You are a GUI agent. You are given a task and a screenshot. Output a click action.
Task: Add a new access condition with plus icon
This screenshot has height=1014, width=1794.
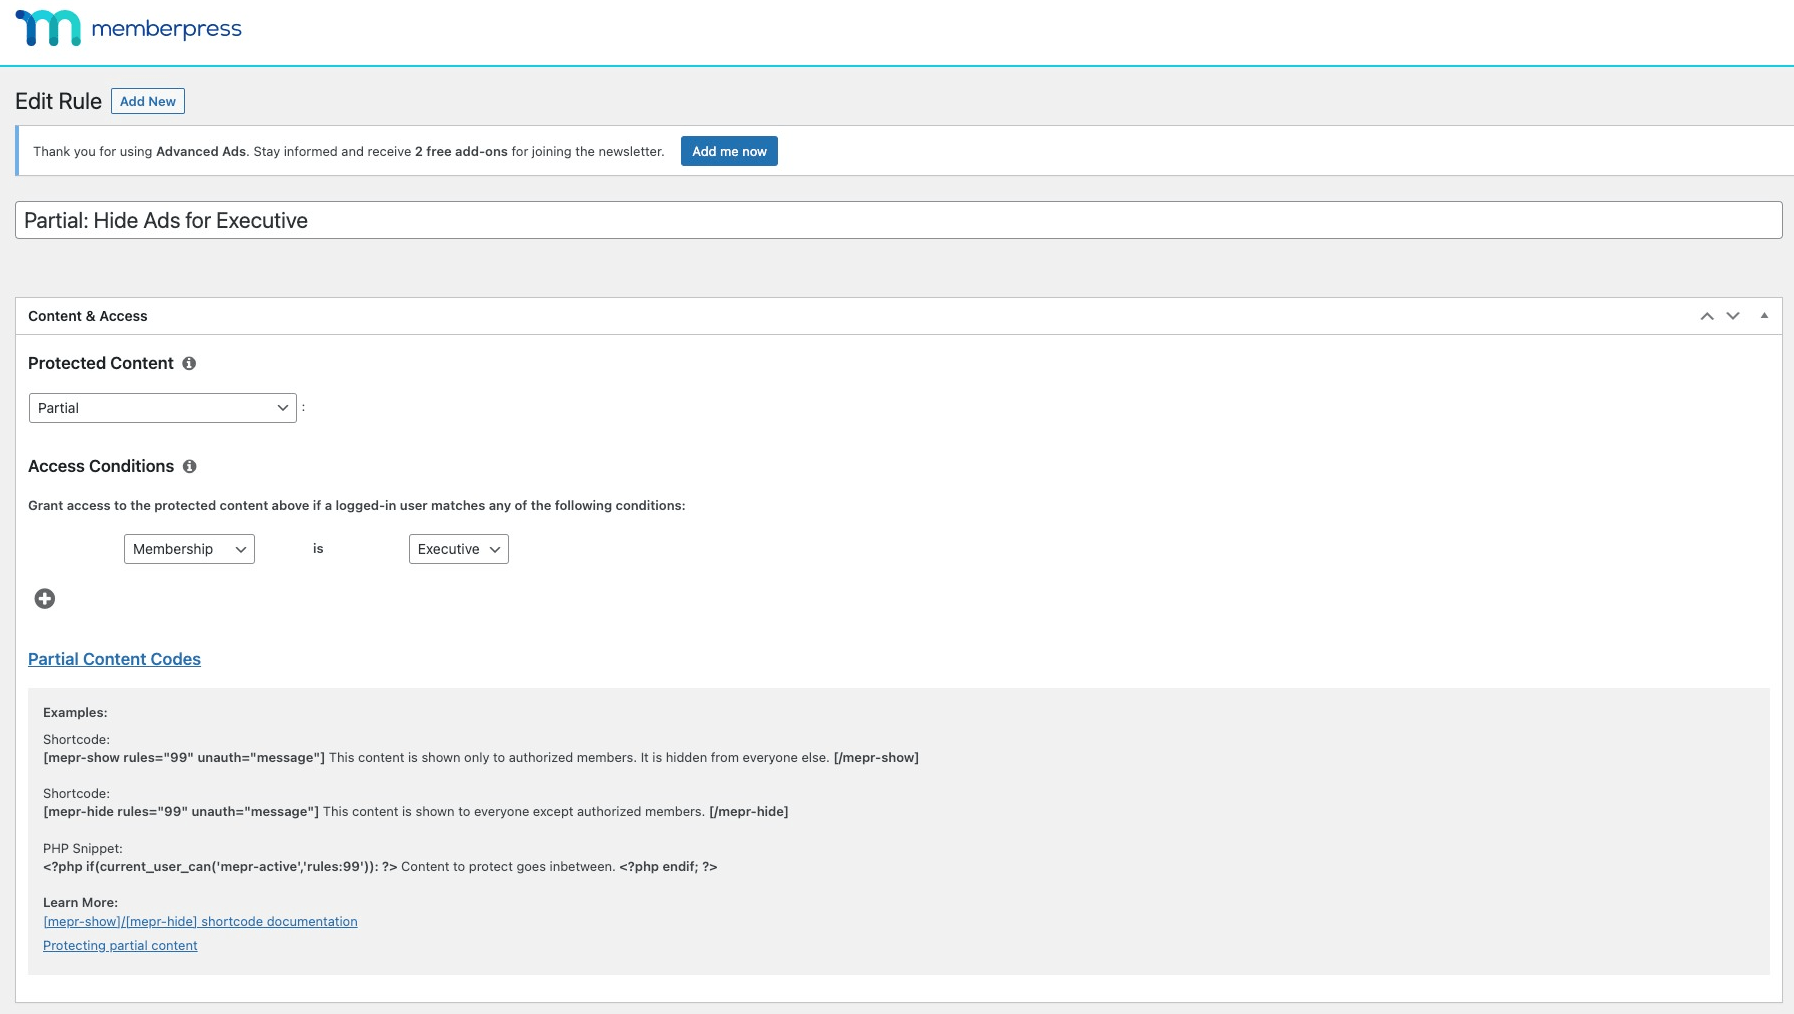(45, 599)
